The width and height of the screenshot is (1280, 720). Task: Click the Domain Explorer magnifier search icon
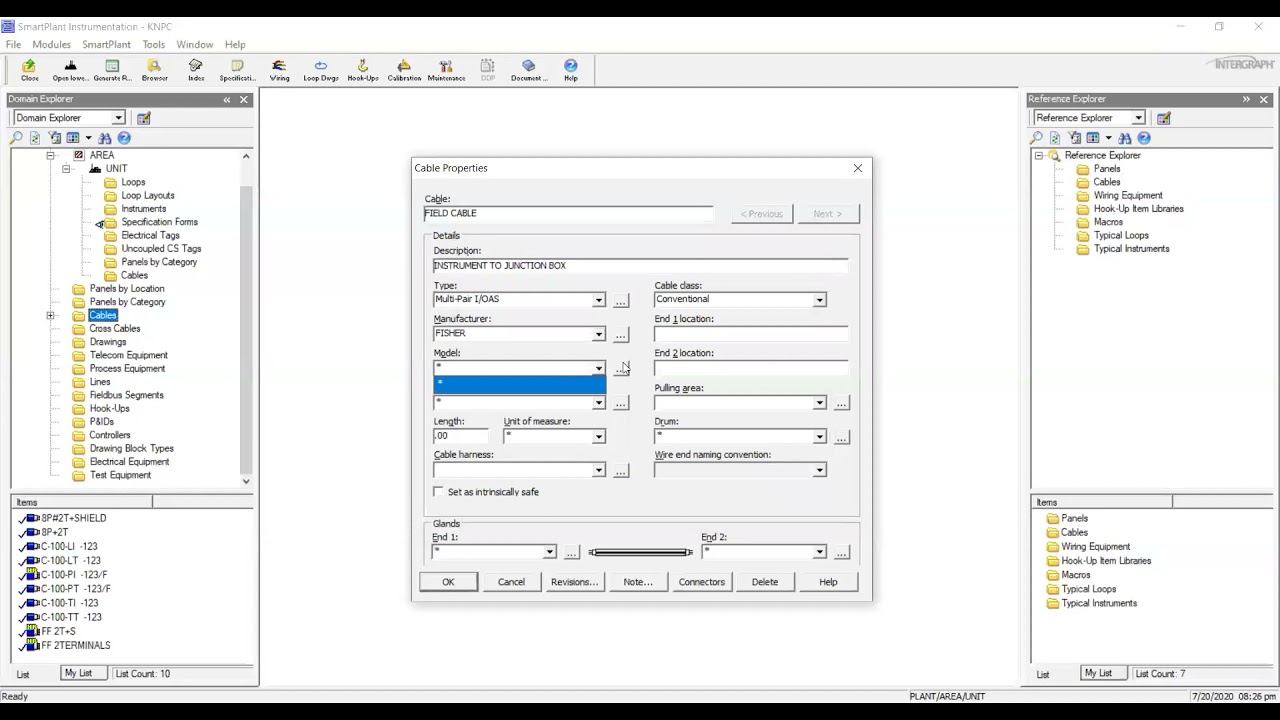(17, 138)
